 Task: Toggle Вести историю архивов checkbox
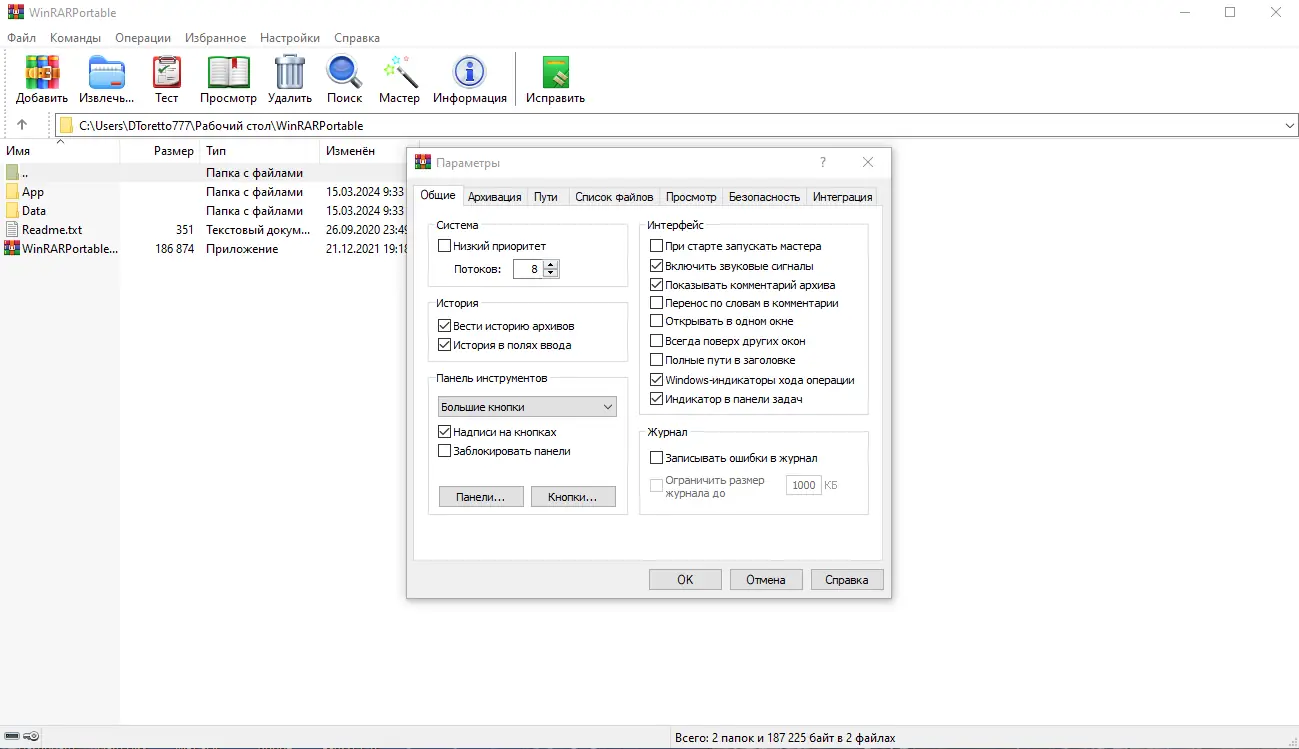tap(445, 326)
